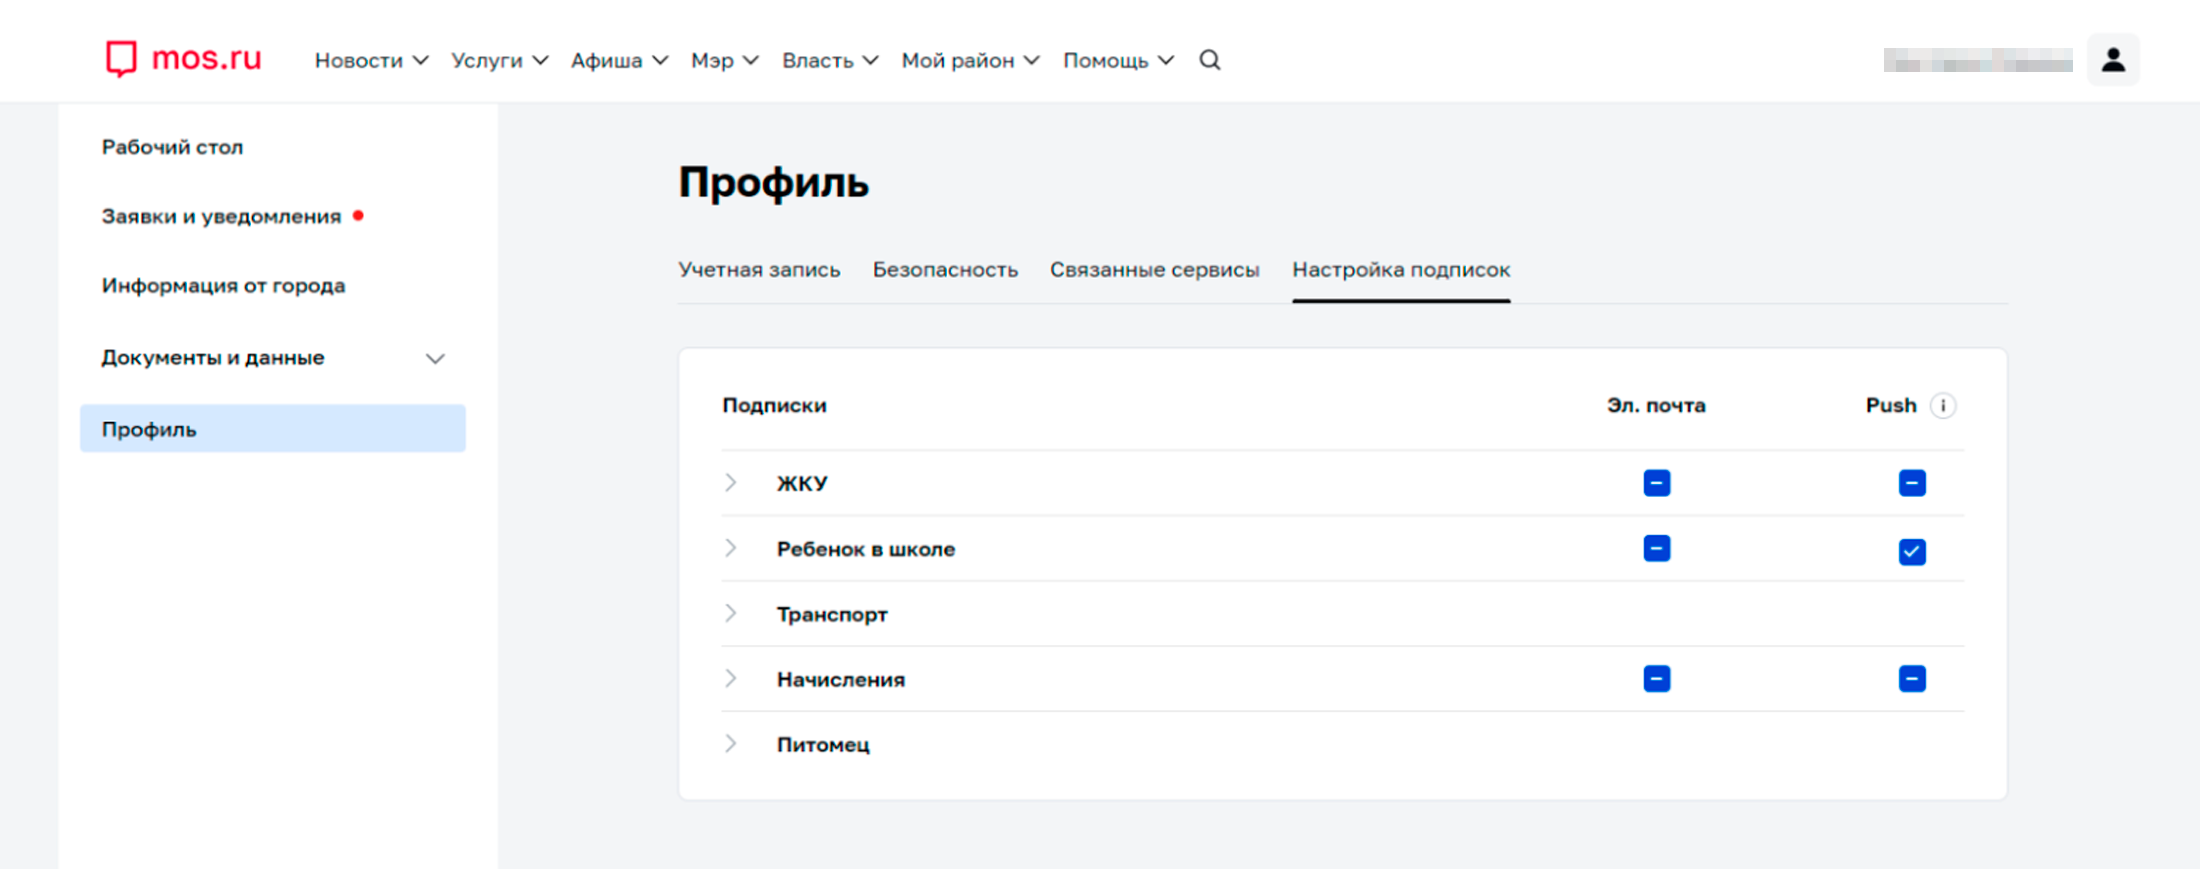Screen dimensions: 2200x869
Task: Toggle ЖКУ Push subscription checkbox
Action: [1912, 483]
